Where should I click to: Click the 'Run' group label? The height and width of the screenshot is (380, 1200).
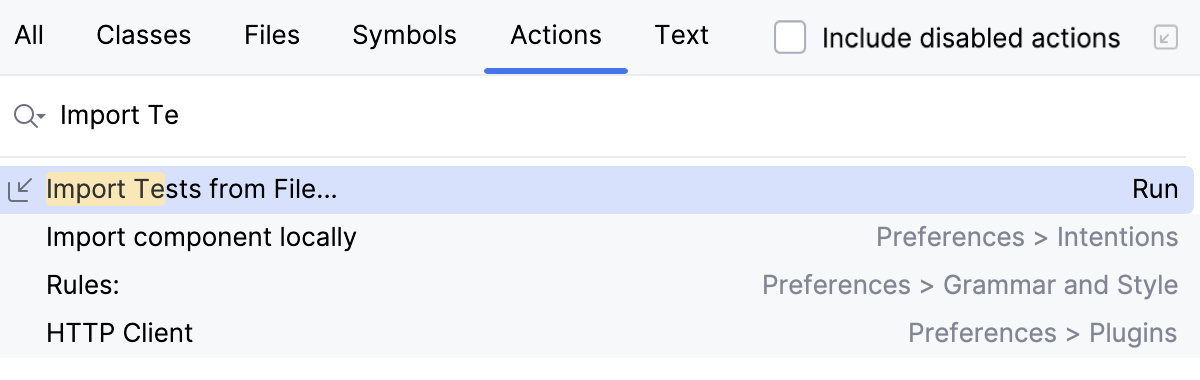point(1155,189)
